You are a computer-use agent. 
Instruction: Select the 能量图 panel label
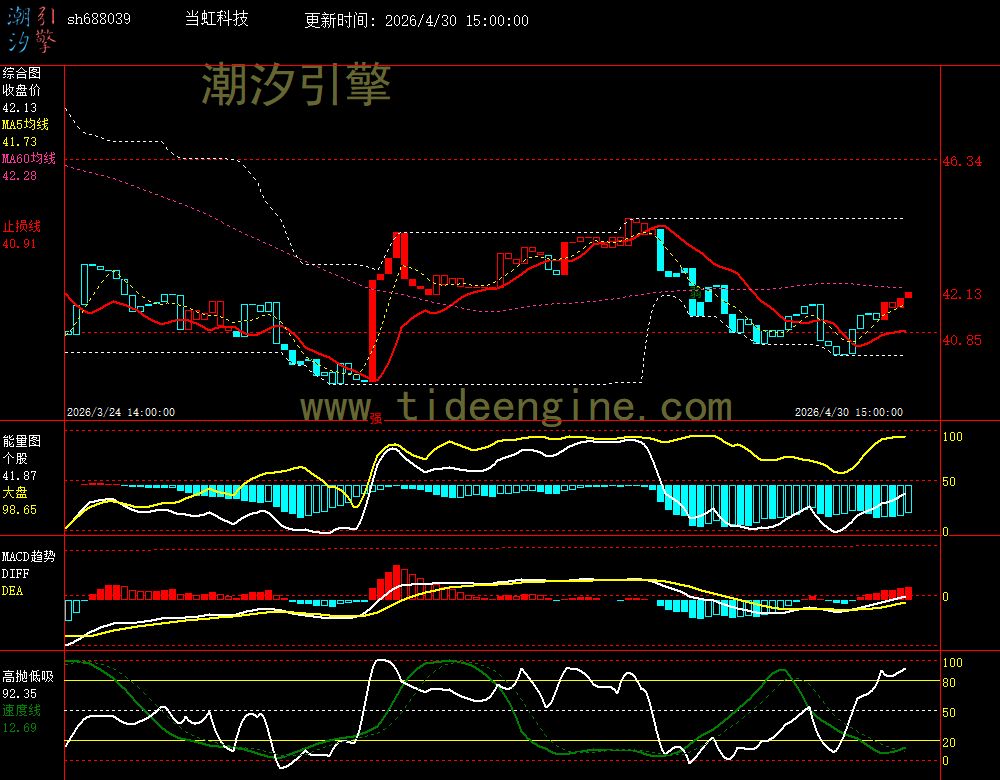(22, 441)
